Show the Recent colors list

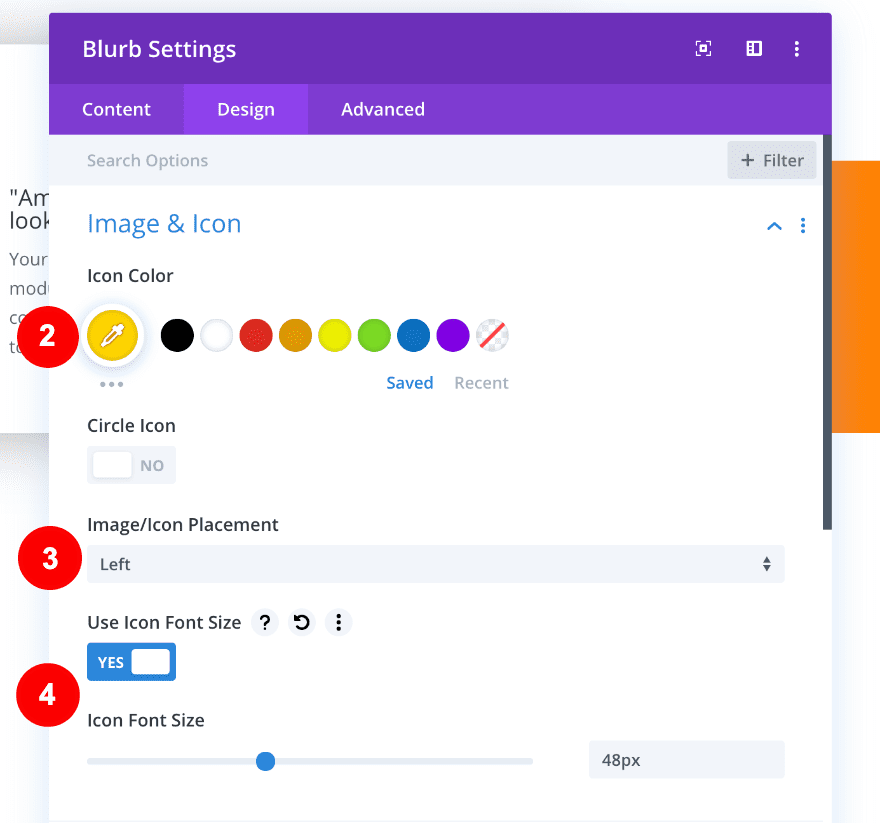[481, 383]
